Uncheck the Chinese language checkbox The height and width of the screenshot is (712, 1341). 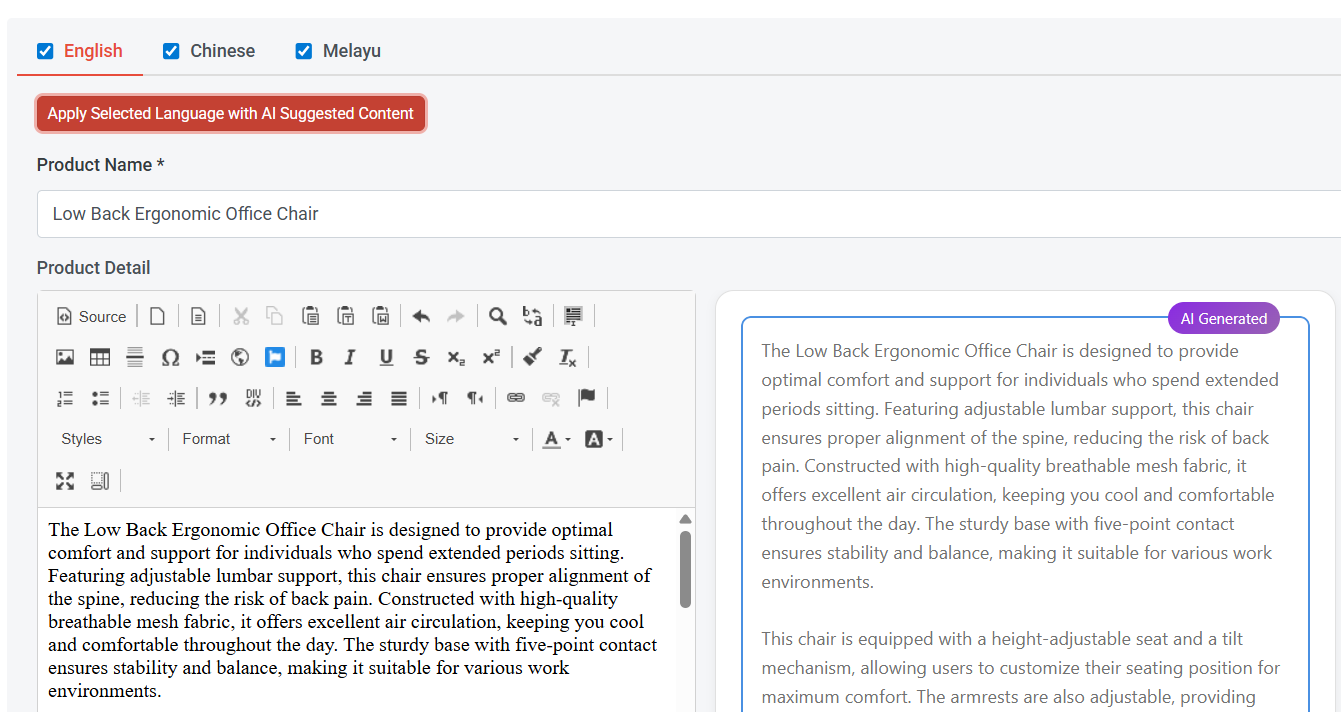click(x=171, y=50)
